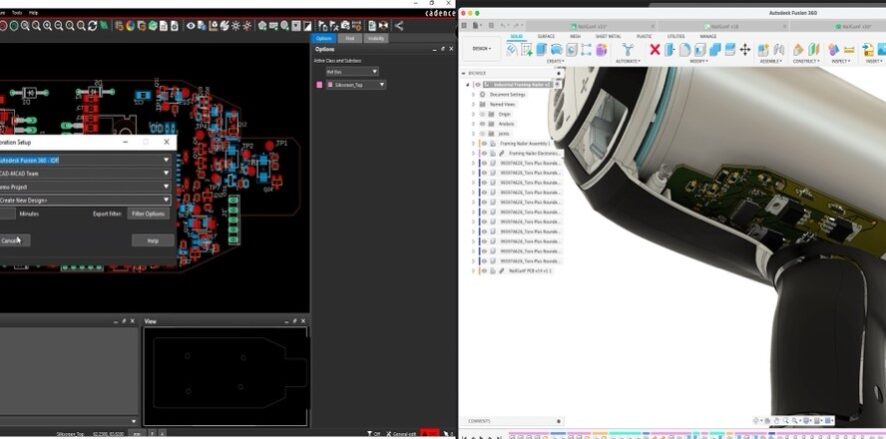
Task: Open the Create group dropdown in Fusion
Action: pos(554,61)
